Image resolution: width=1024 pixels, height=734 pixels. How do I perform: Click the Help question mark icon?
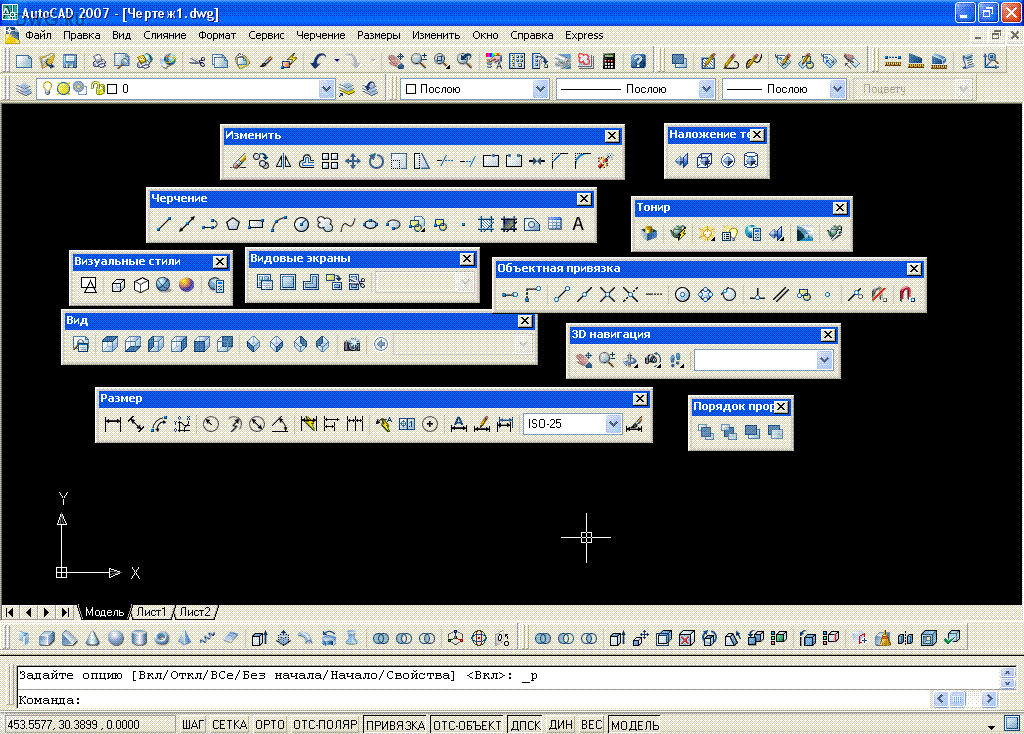pos(638,61)
